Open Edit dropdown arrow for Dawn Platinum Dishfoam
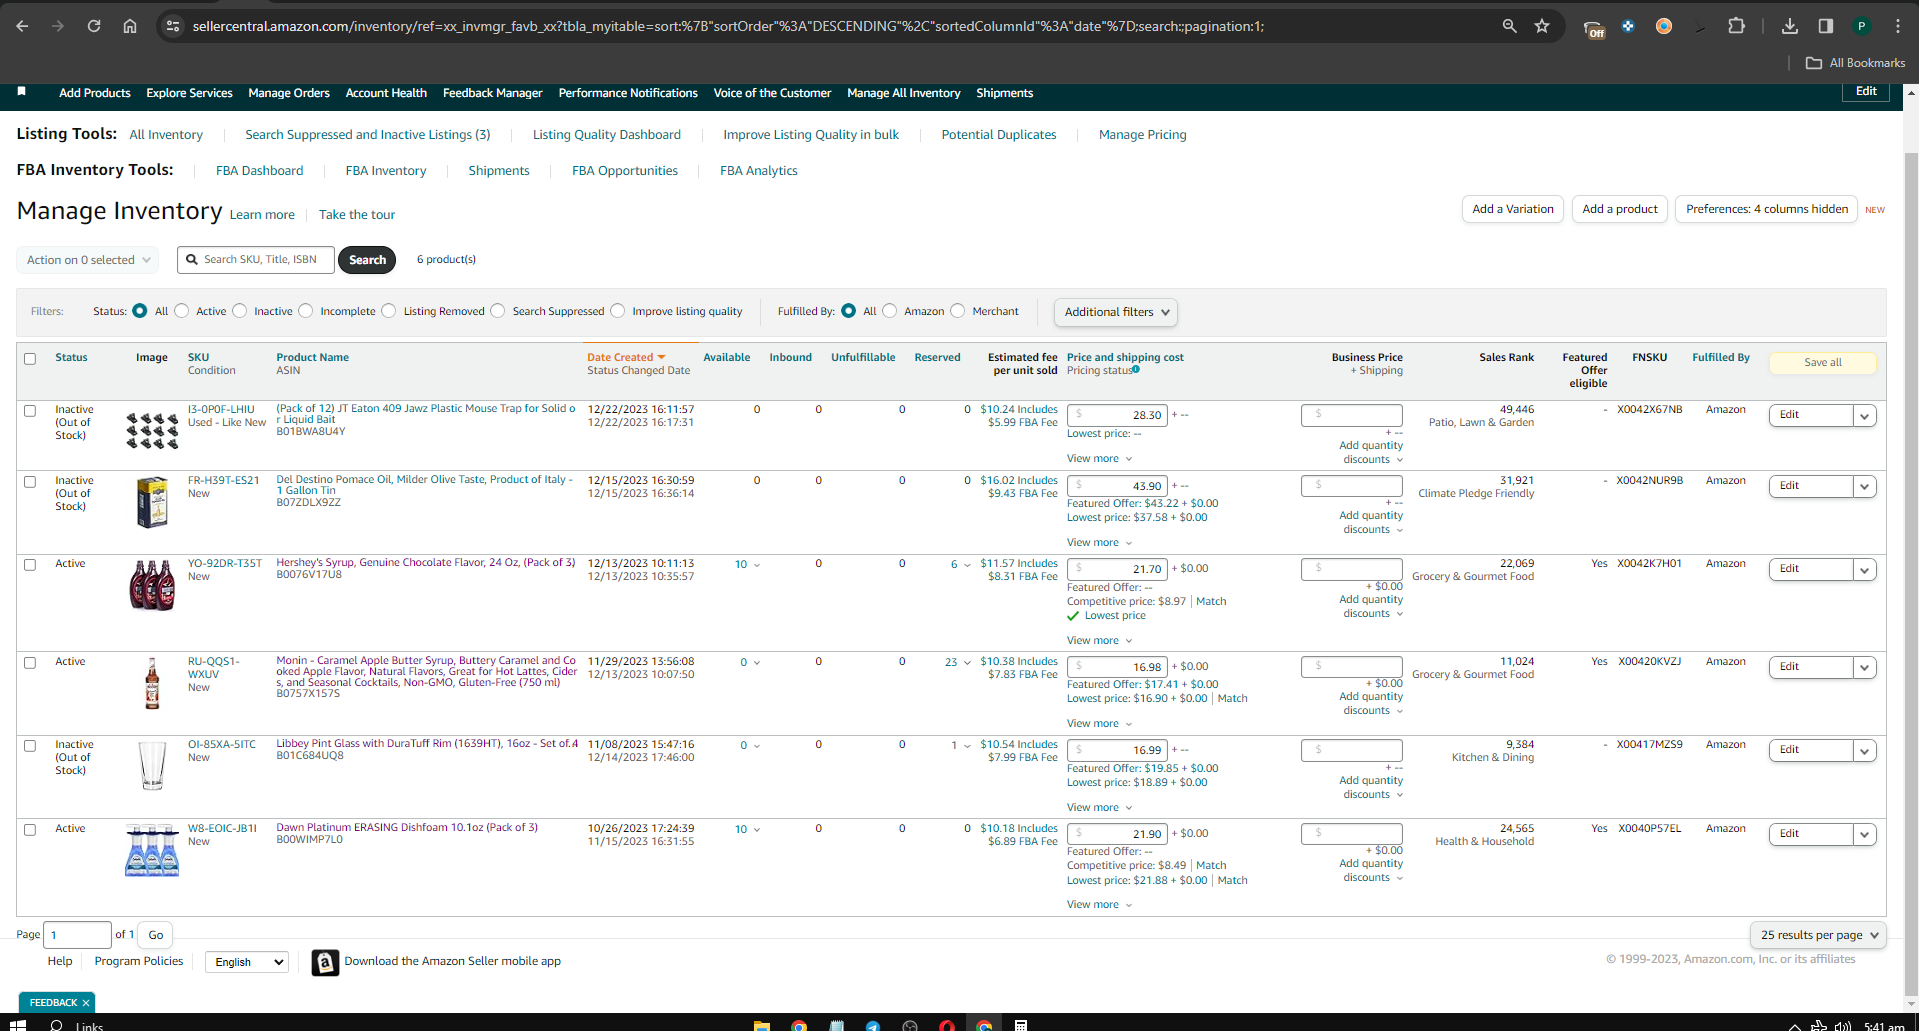 (1864, 835)
